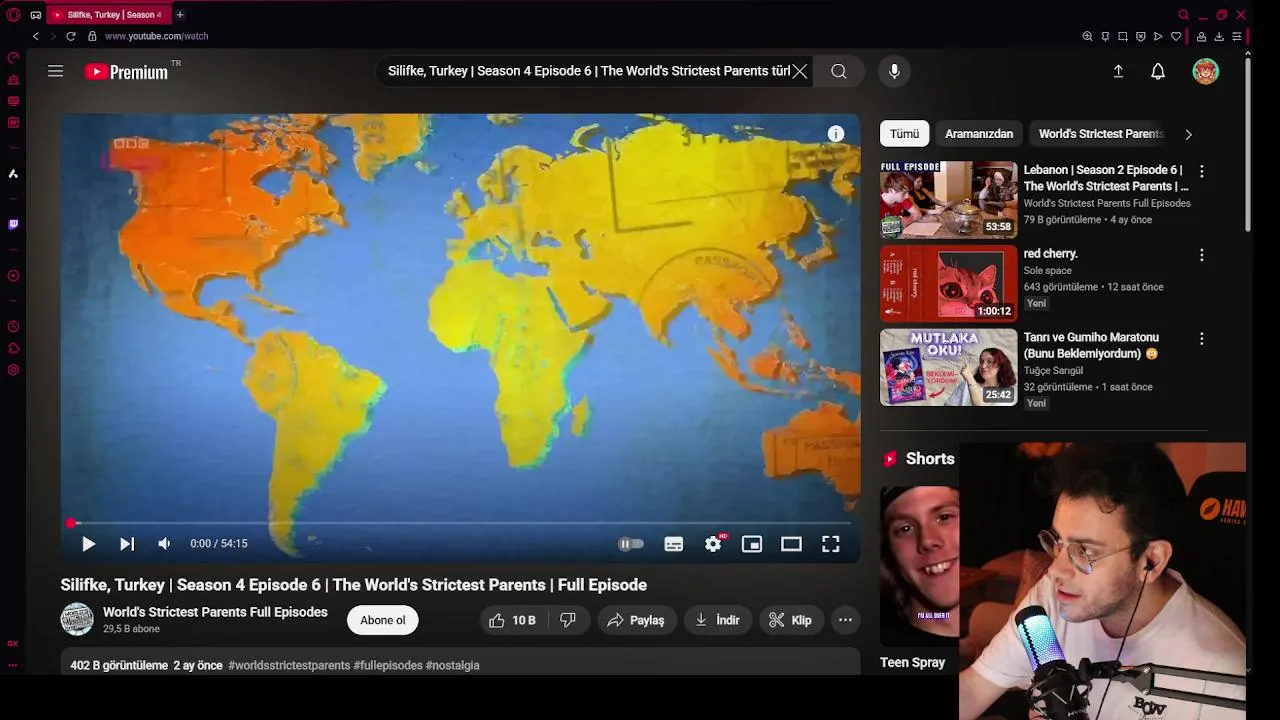Open the browser snapshot capture icon
1280x720 pixels.
coord(1123,36)
